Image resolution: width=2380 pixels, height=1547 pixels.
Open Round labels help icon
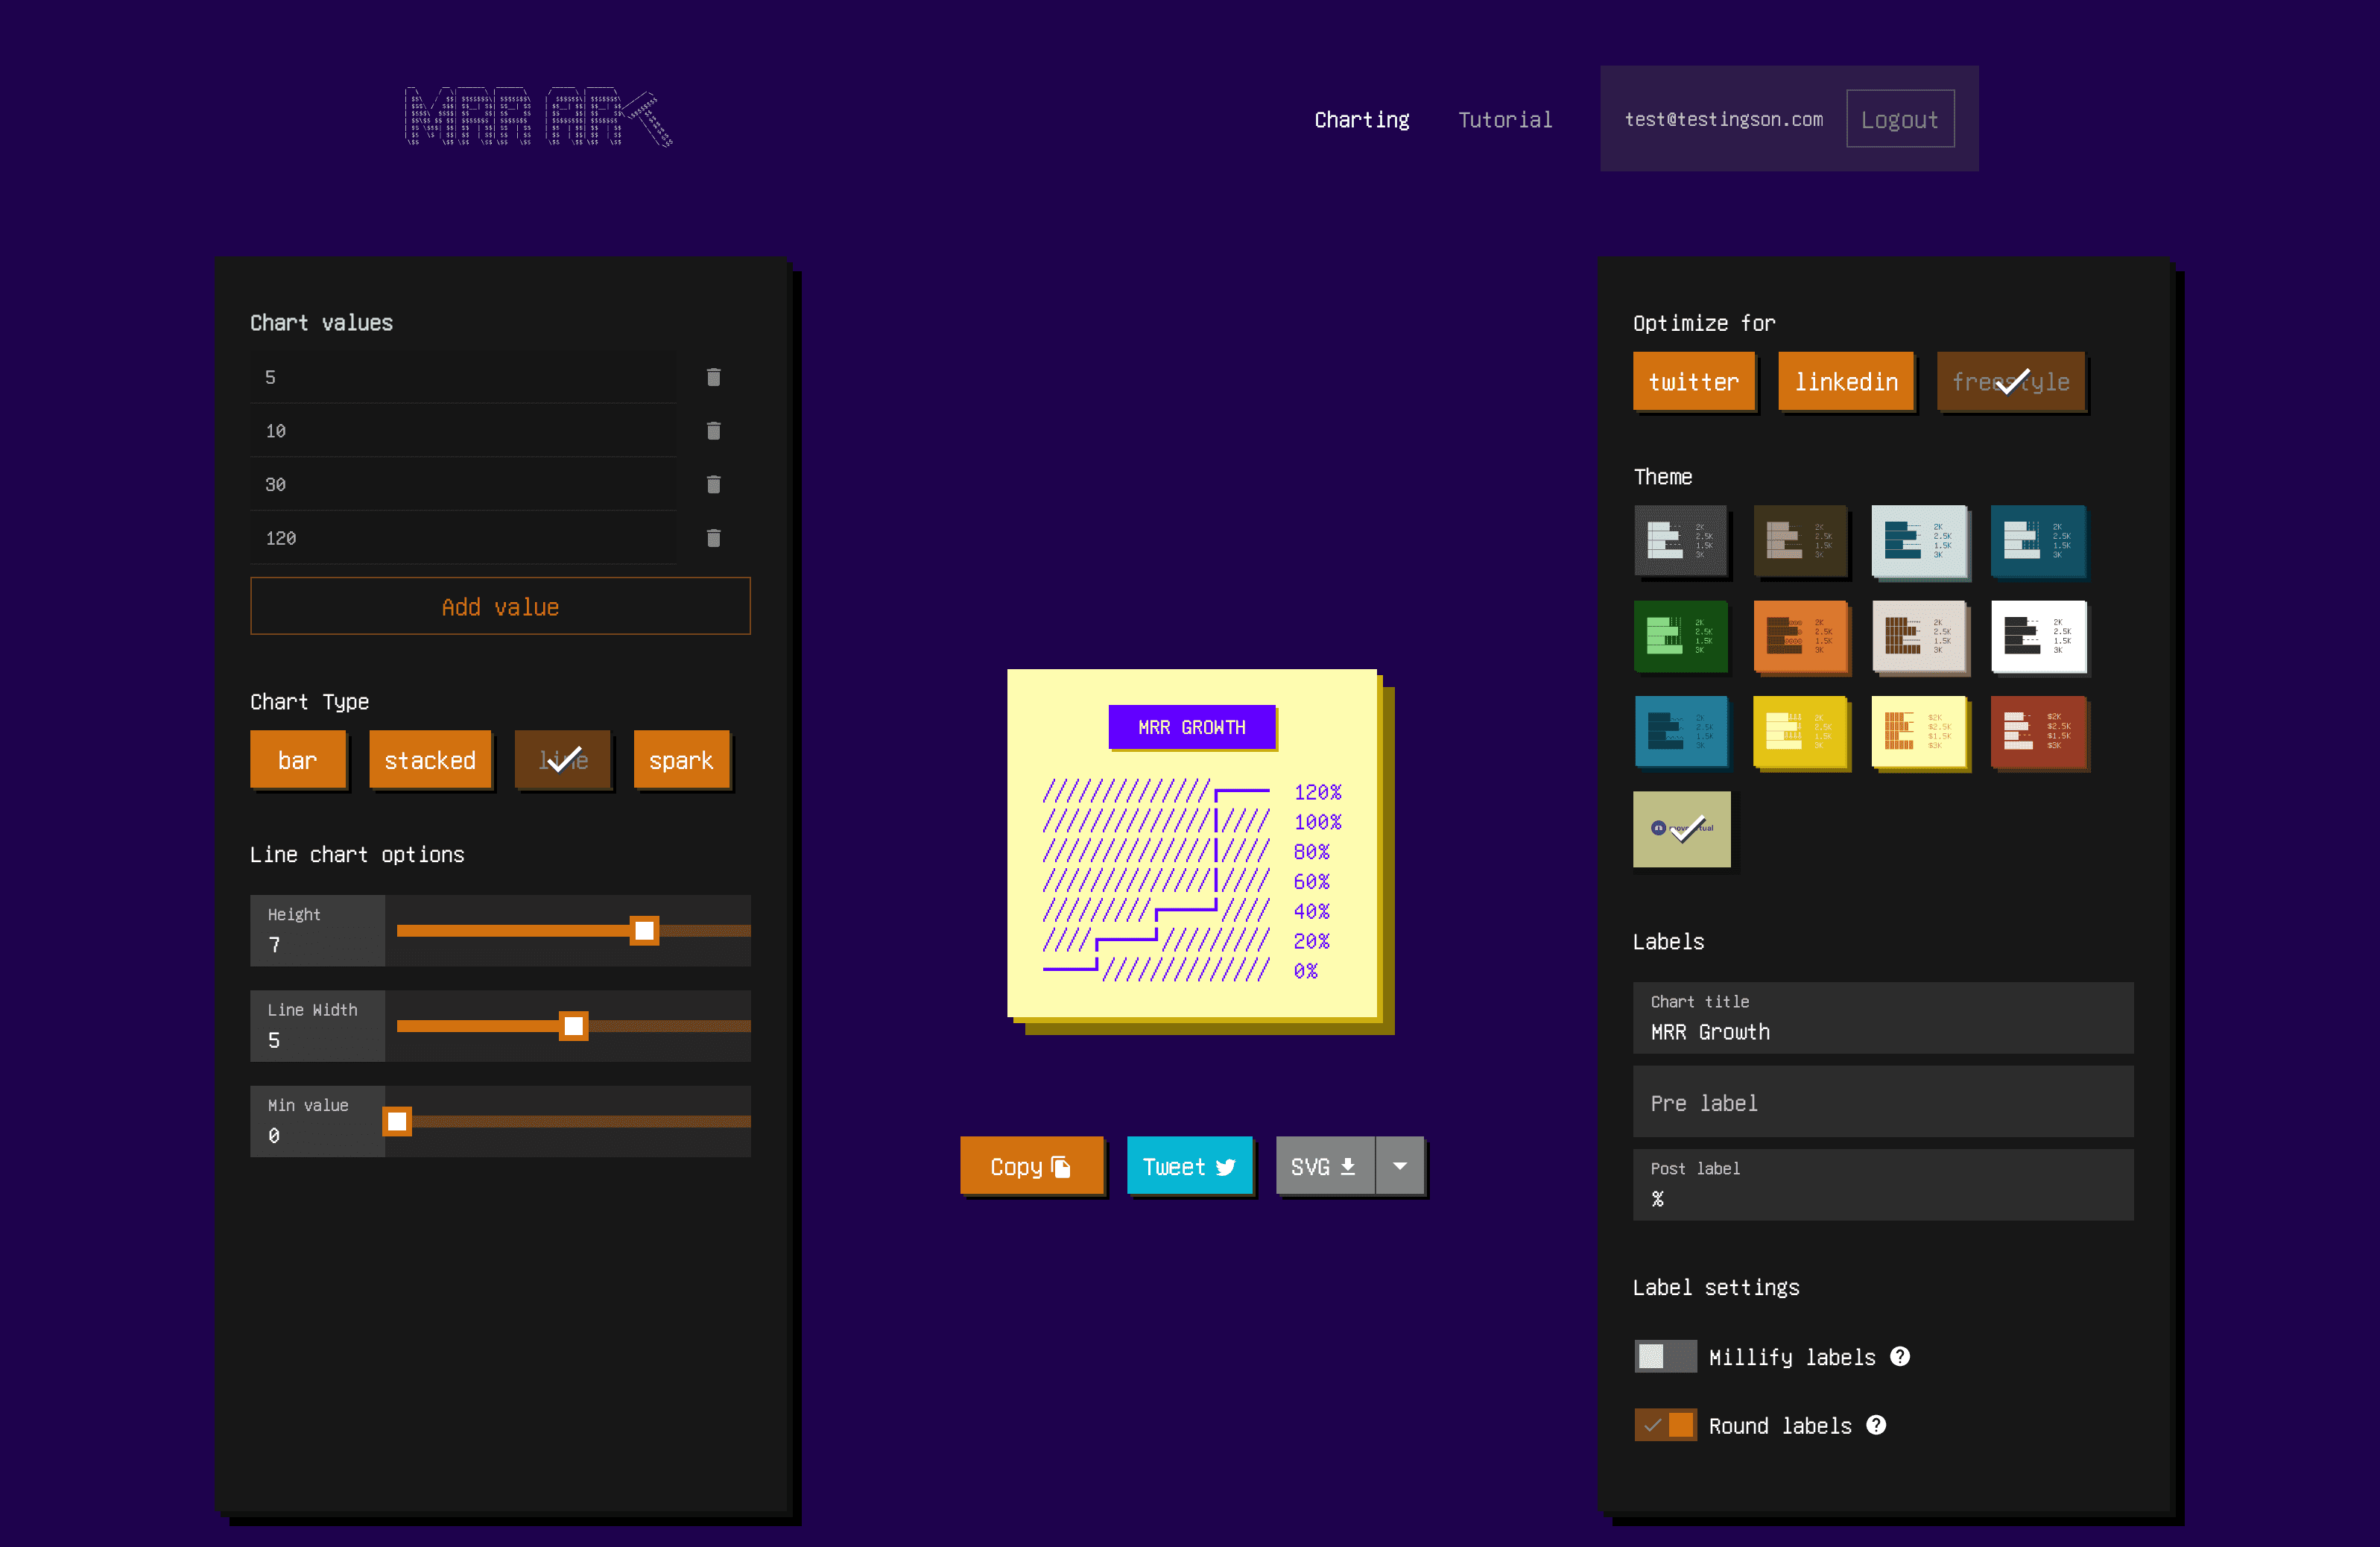point(1876,1425)
